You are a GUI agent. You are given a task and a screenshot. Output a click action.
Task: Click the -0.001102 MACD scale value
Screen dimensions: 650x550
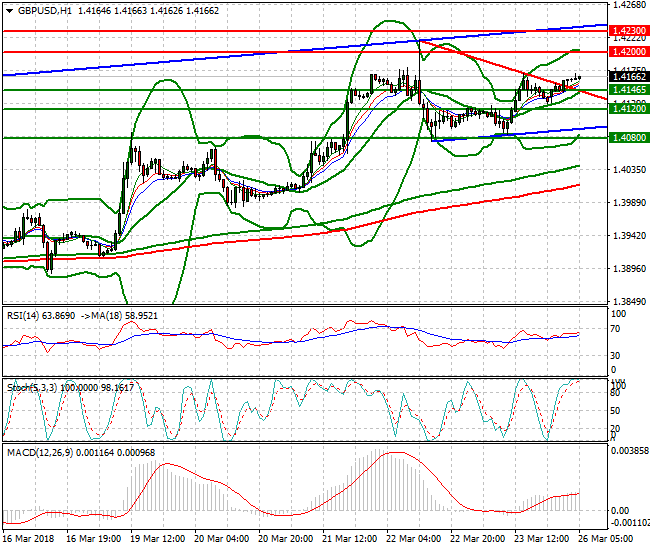(x=630, y=523)
